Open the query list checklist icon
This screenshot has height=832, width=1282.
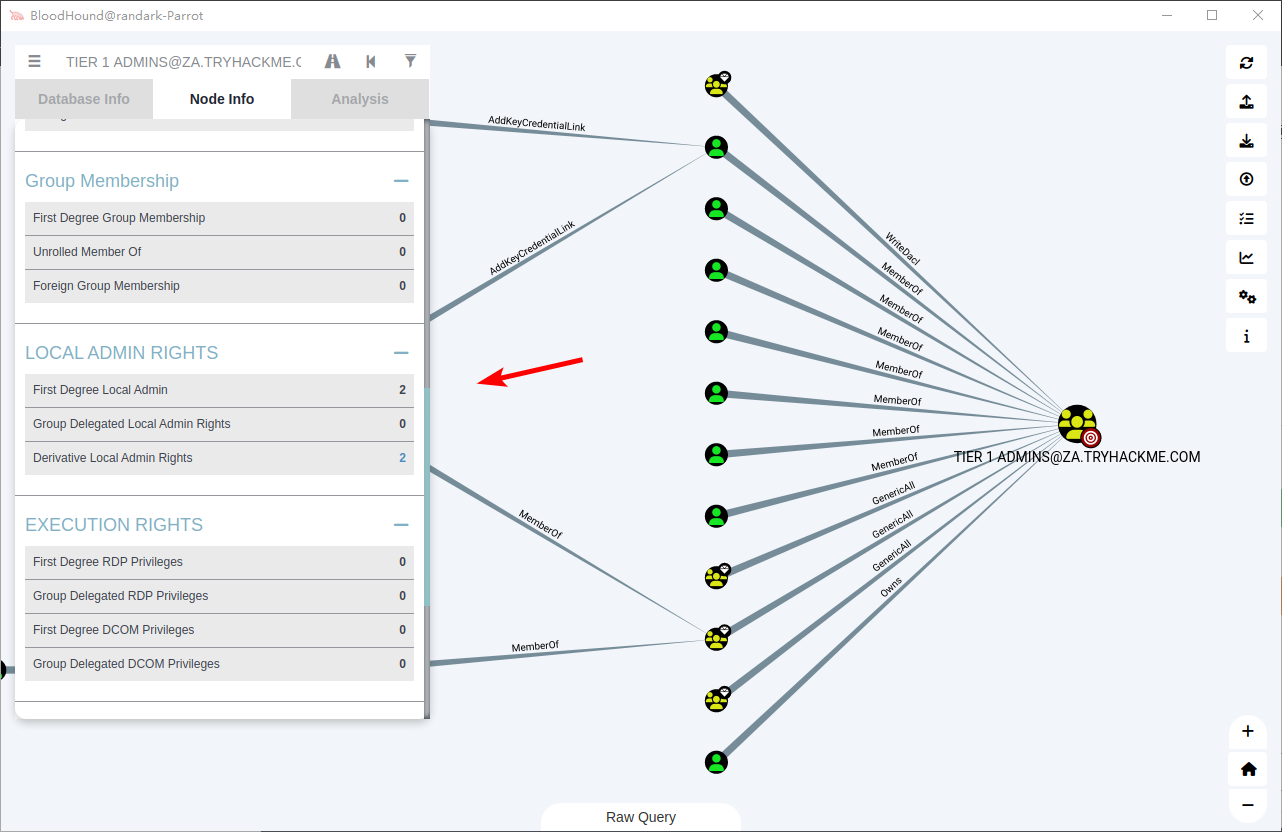click(x=1246, y=218)
